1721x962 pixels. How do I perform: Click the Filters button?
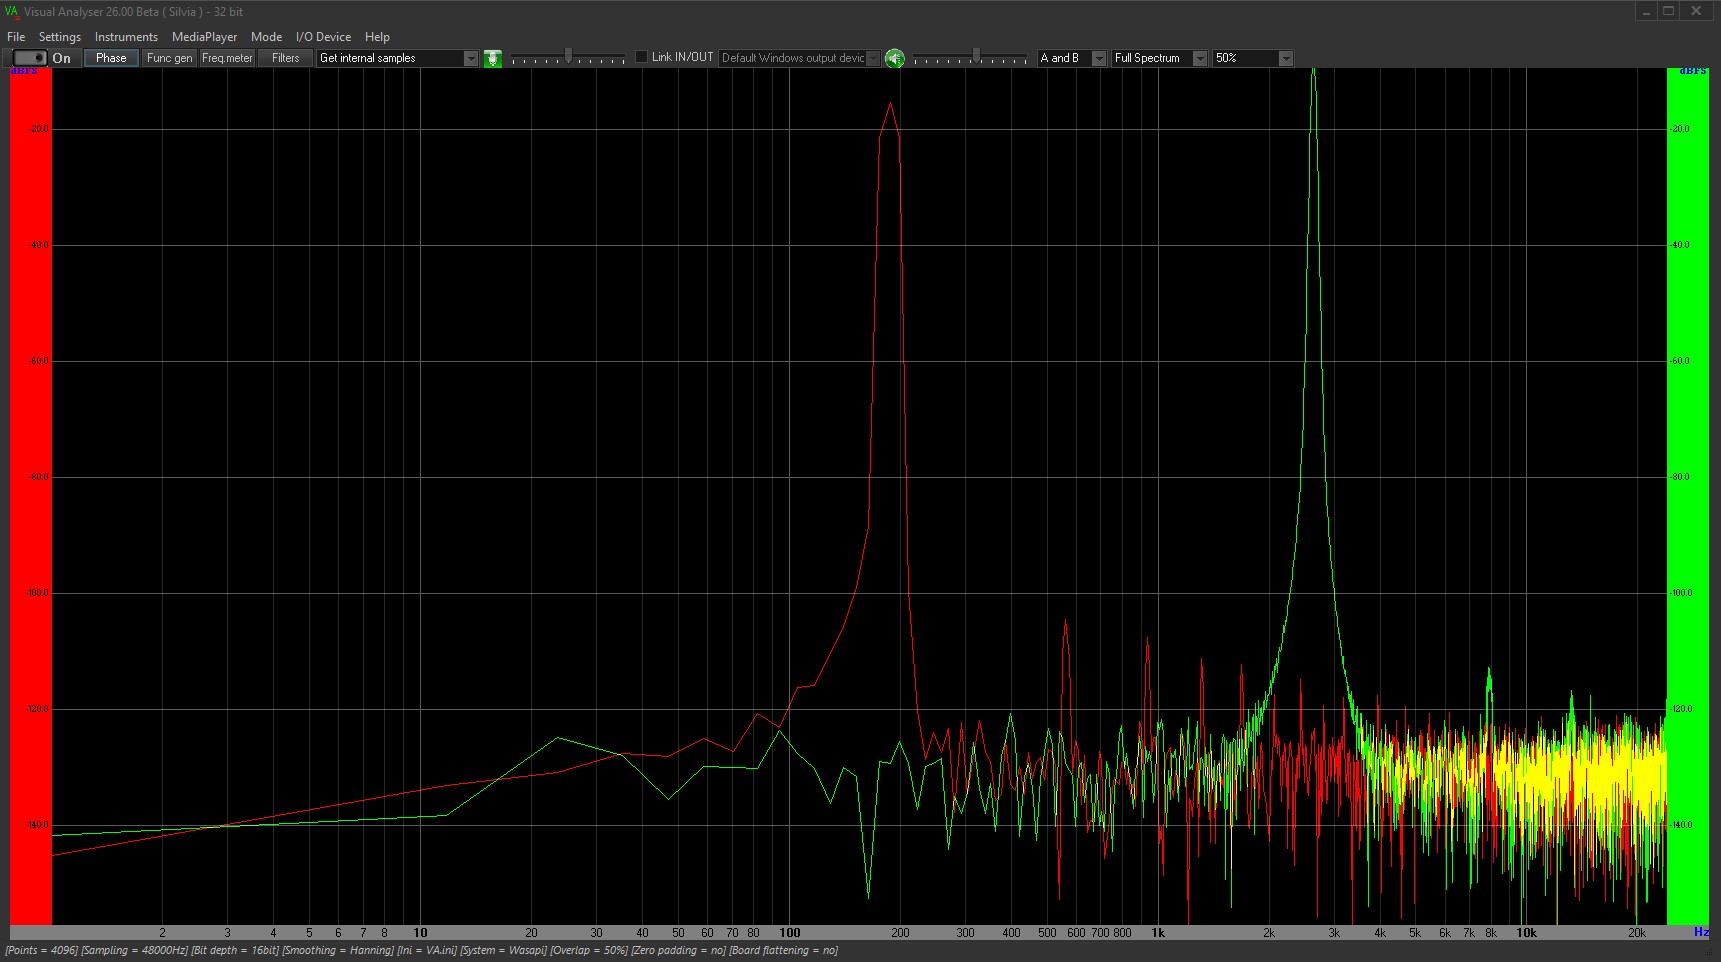coord(285,58)
